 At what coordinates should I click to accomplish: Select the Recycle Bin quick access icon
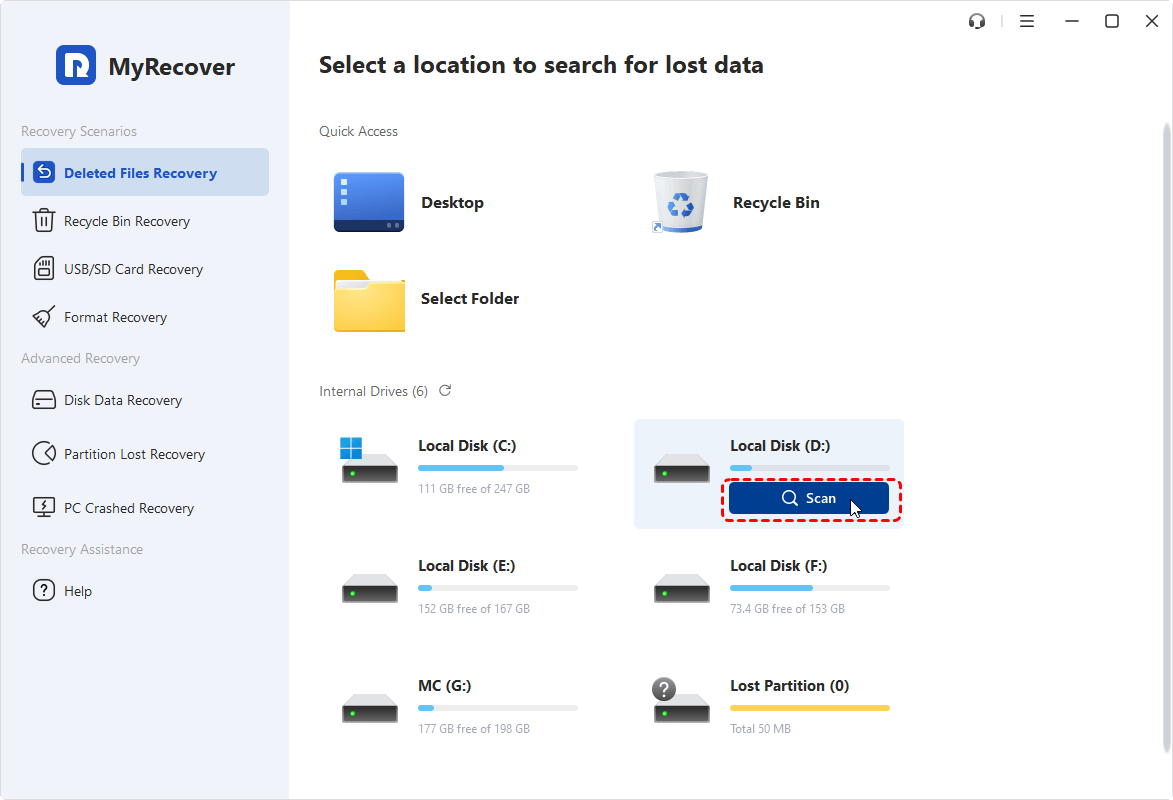pos(680,202)
